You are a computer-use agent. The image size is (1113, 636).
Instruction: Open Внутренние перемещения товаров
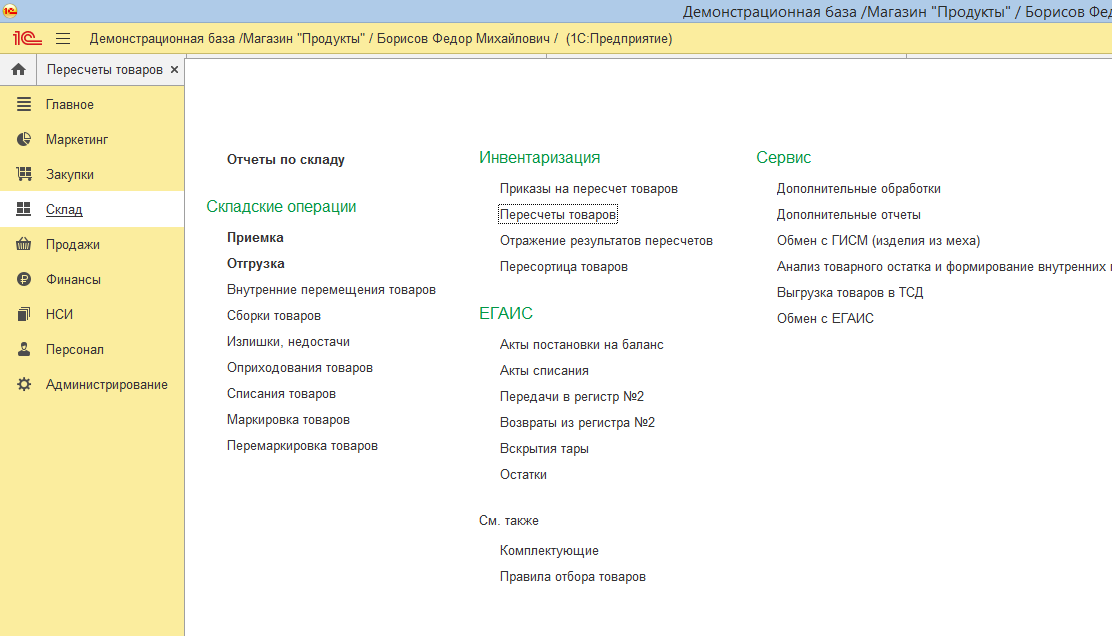(331, 290)
